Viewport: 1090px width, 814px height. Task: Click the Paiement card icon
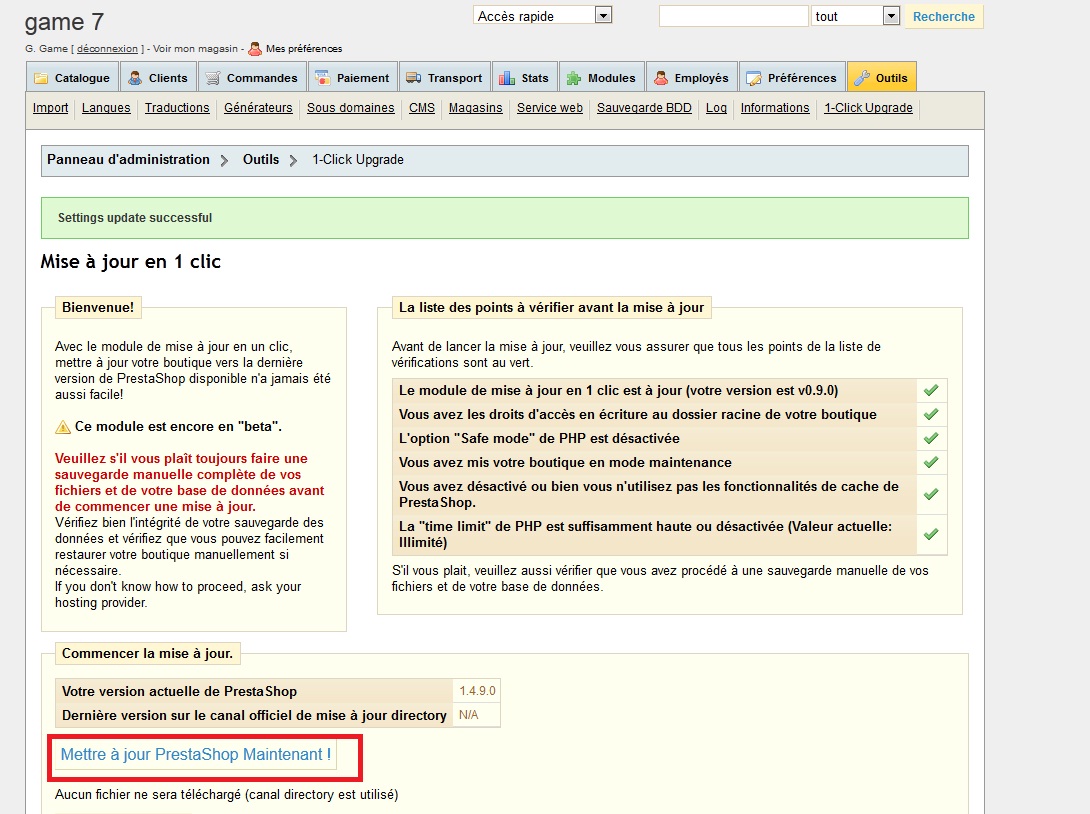tap(323, 78)
